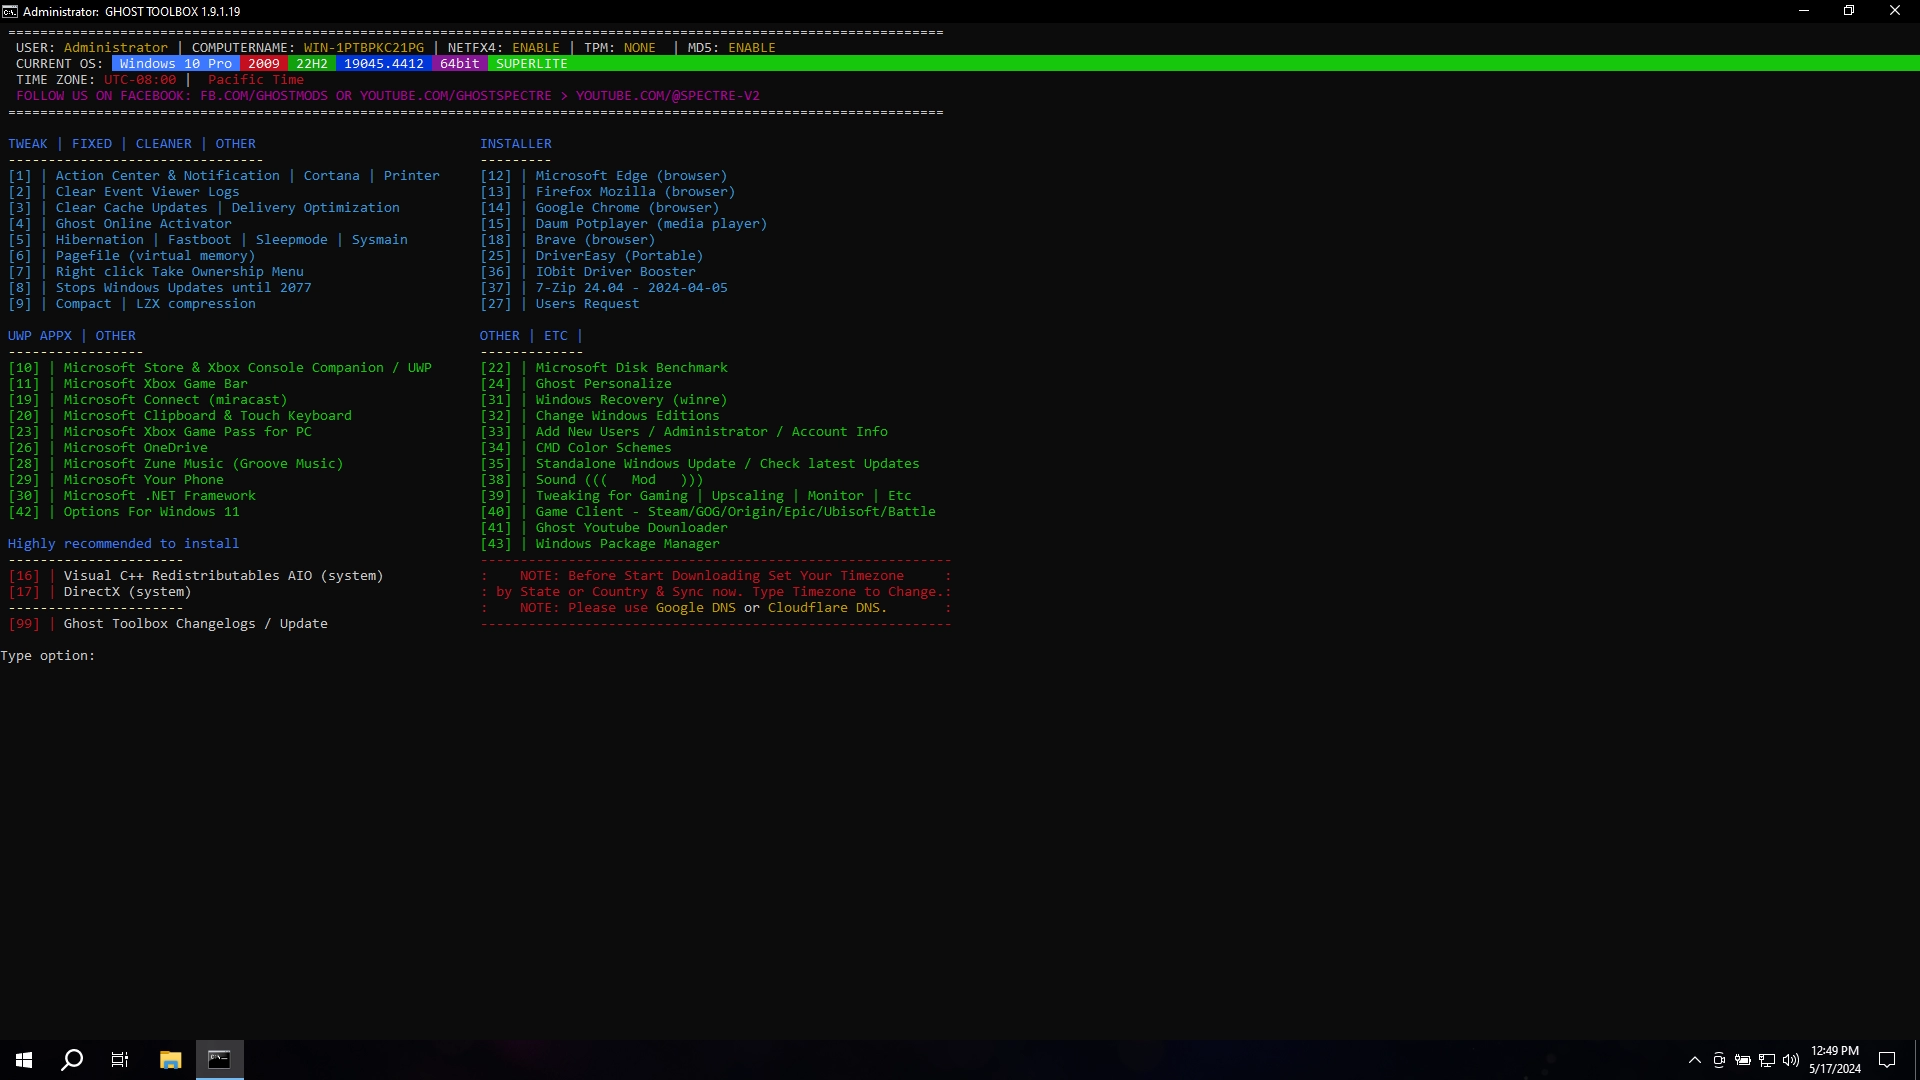Click the taskbar clock showing 12:49 PM

pyautogui.click(x=1834, y=1060)
